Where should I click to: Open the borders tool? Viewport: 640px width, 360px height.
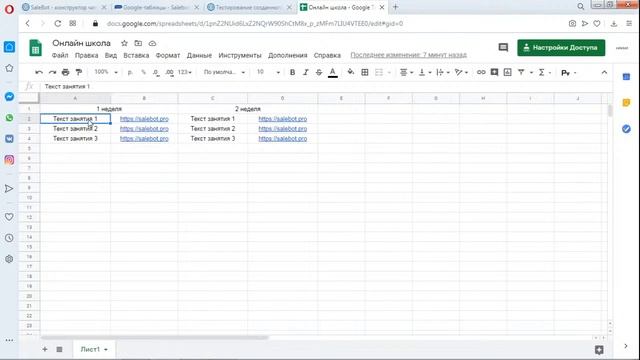pos(365,72)
